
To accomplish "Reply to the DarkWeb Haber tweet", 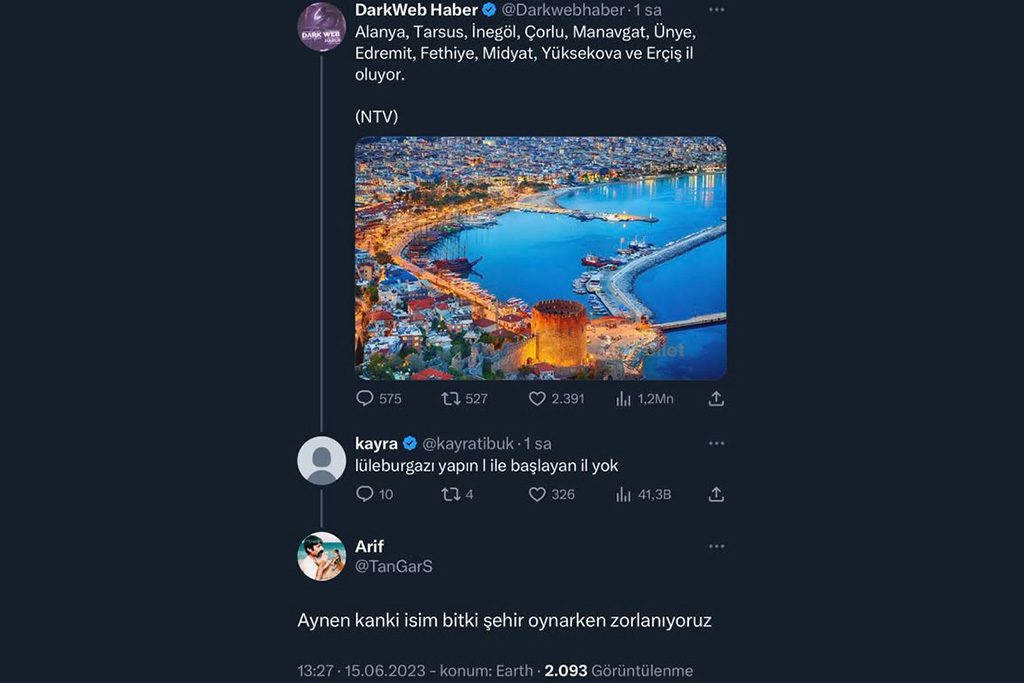I will [x=365, y=398].
